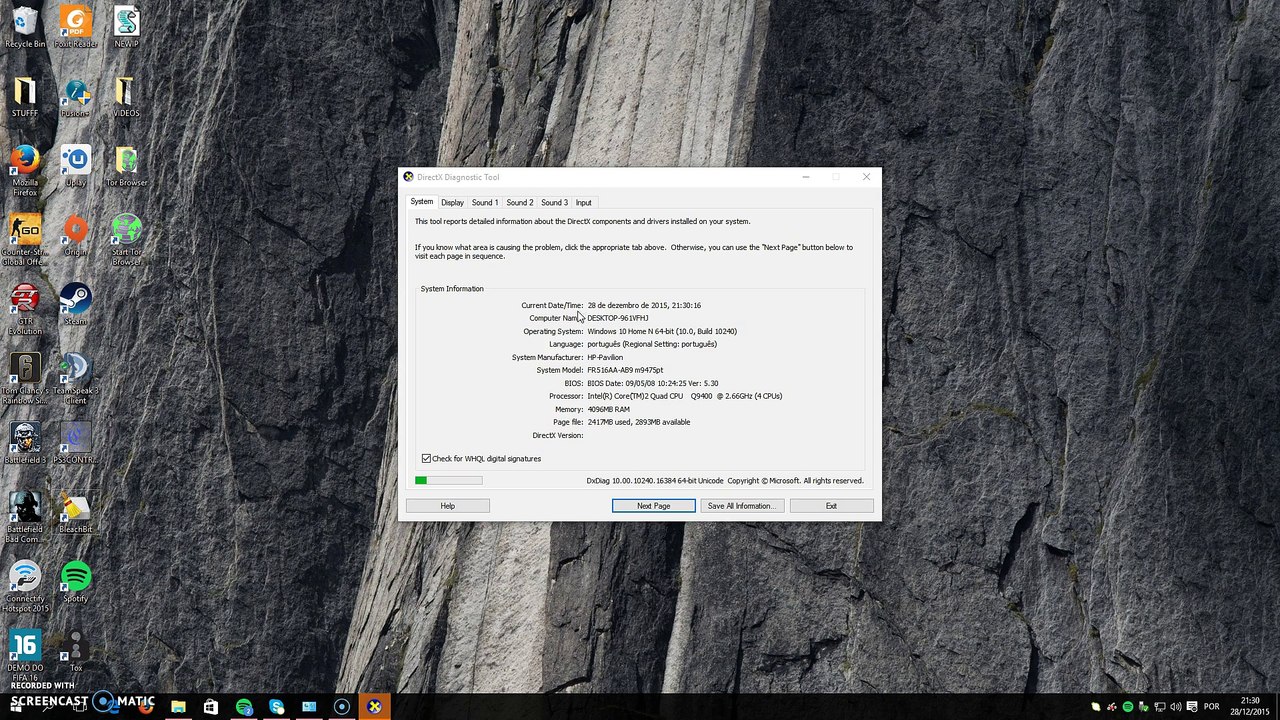Open the VIDEOS folder on desktop

126,97
